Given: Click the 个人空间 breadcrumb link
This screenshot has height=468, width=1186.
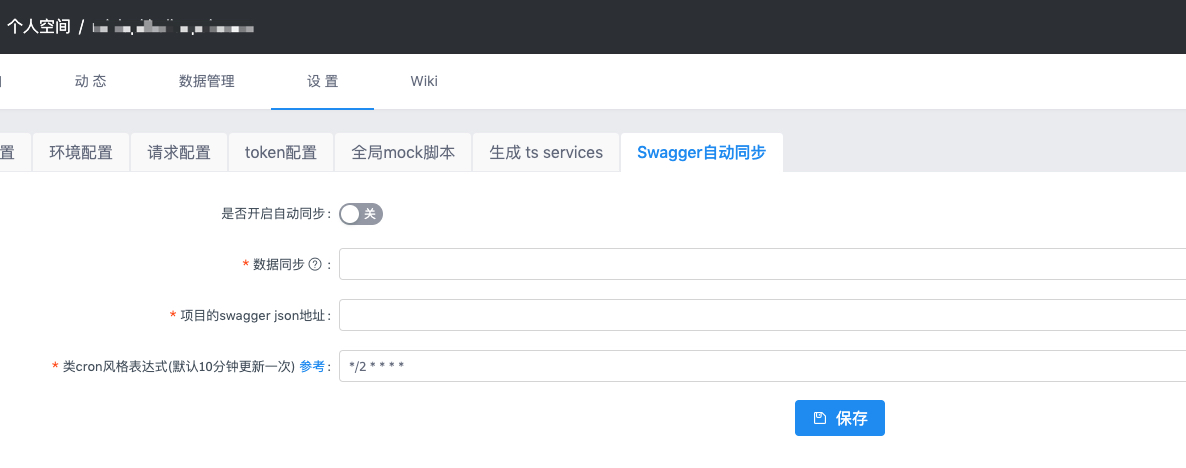Looking at the screenshot, I should click(x=38, y=27).
